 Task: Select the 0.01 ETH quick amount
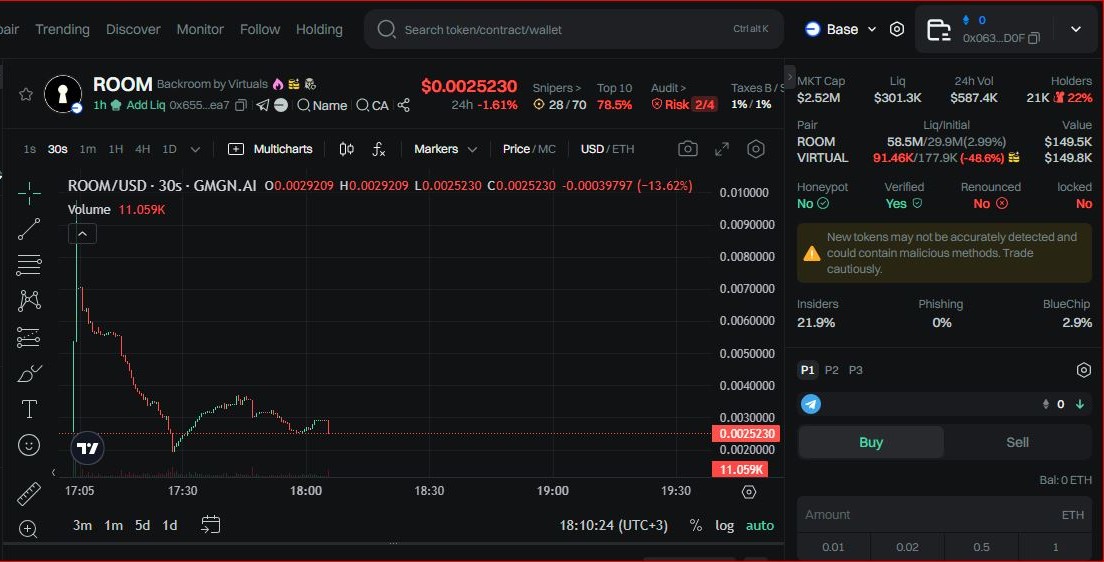pyautogui.click(x=833, y=547)
